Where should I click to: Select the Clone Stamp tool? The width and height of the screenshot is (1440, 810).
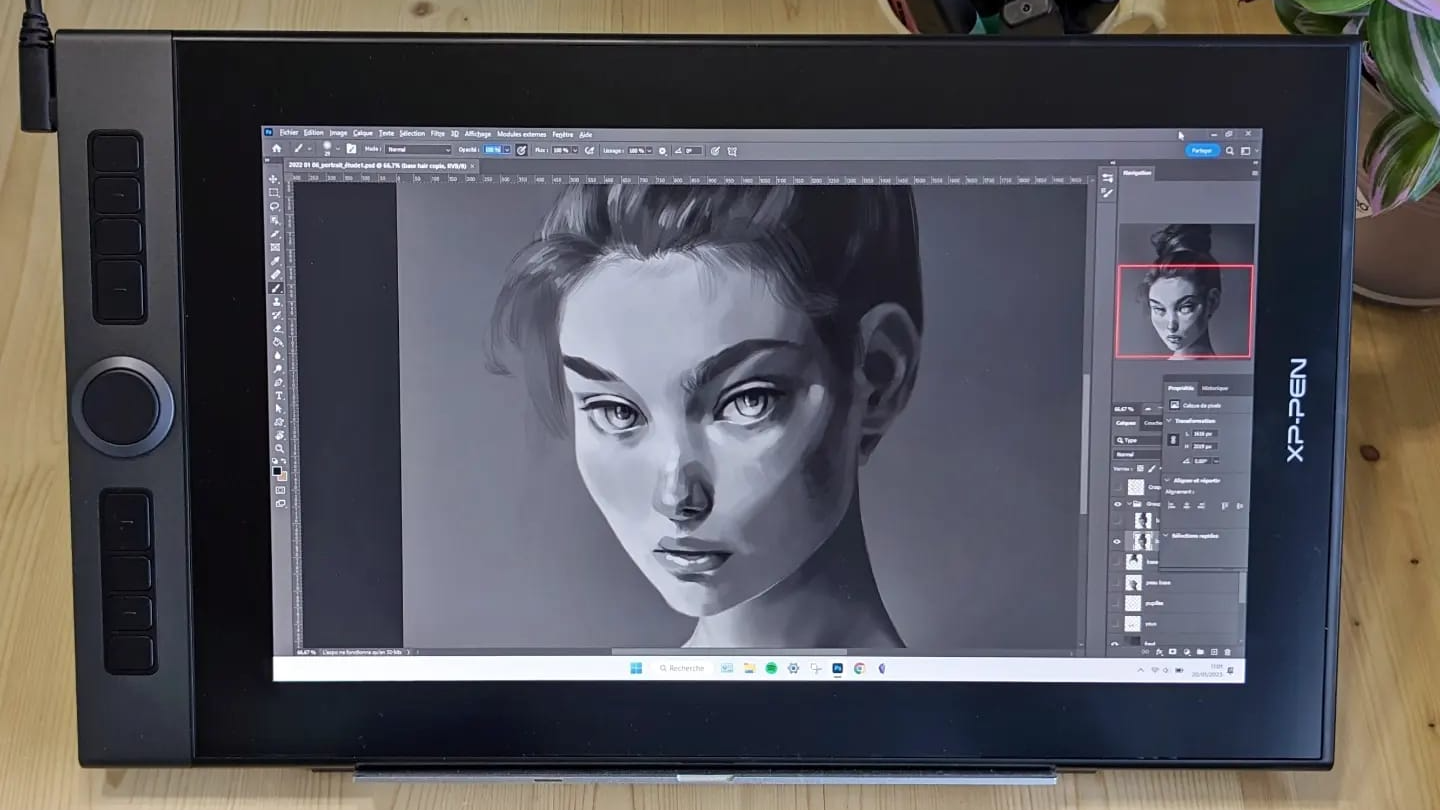click(277, 302)
